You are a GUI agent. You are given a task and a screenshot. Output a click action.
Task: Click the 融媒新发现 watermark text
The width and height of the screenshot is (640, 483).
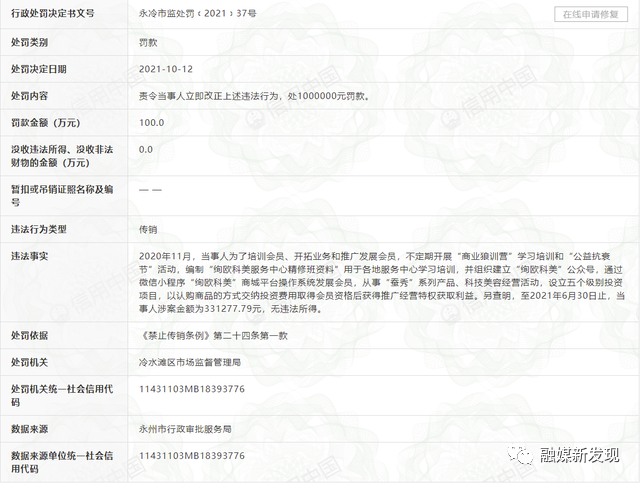580,455
